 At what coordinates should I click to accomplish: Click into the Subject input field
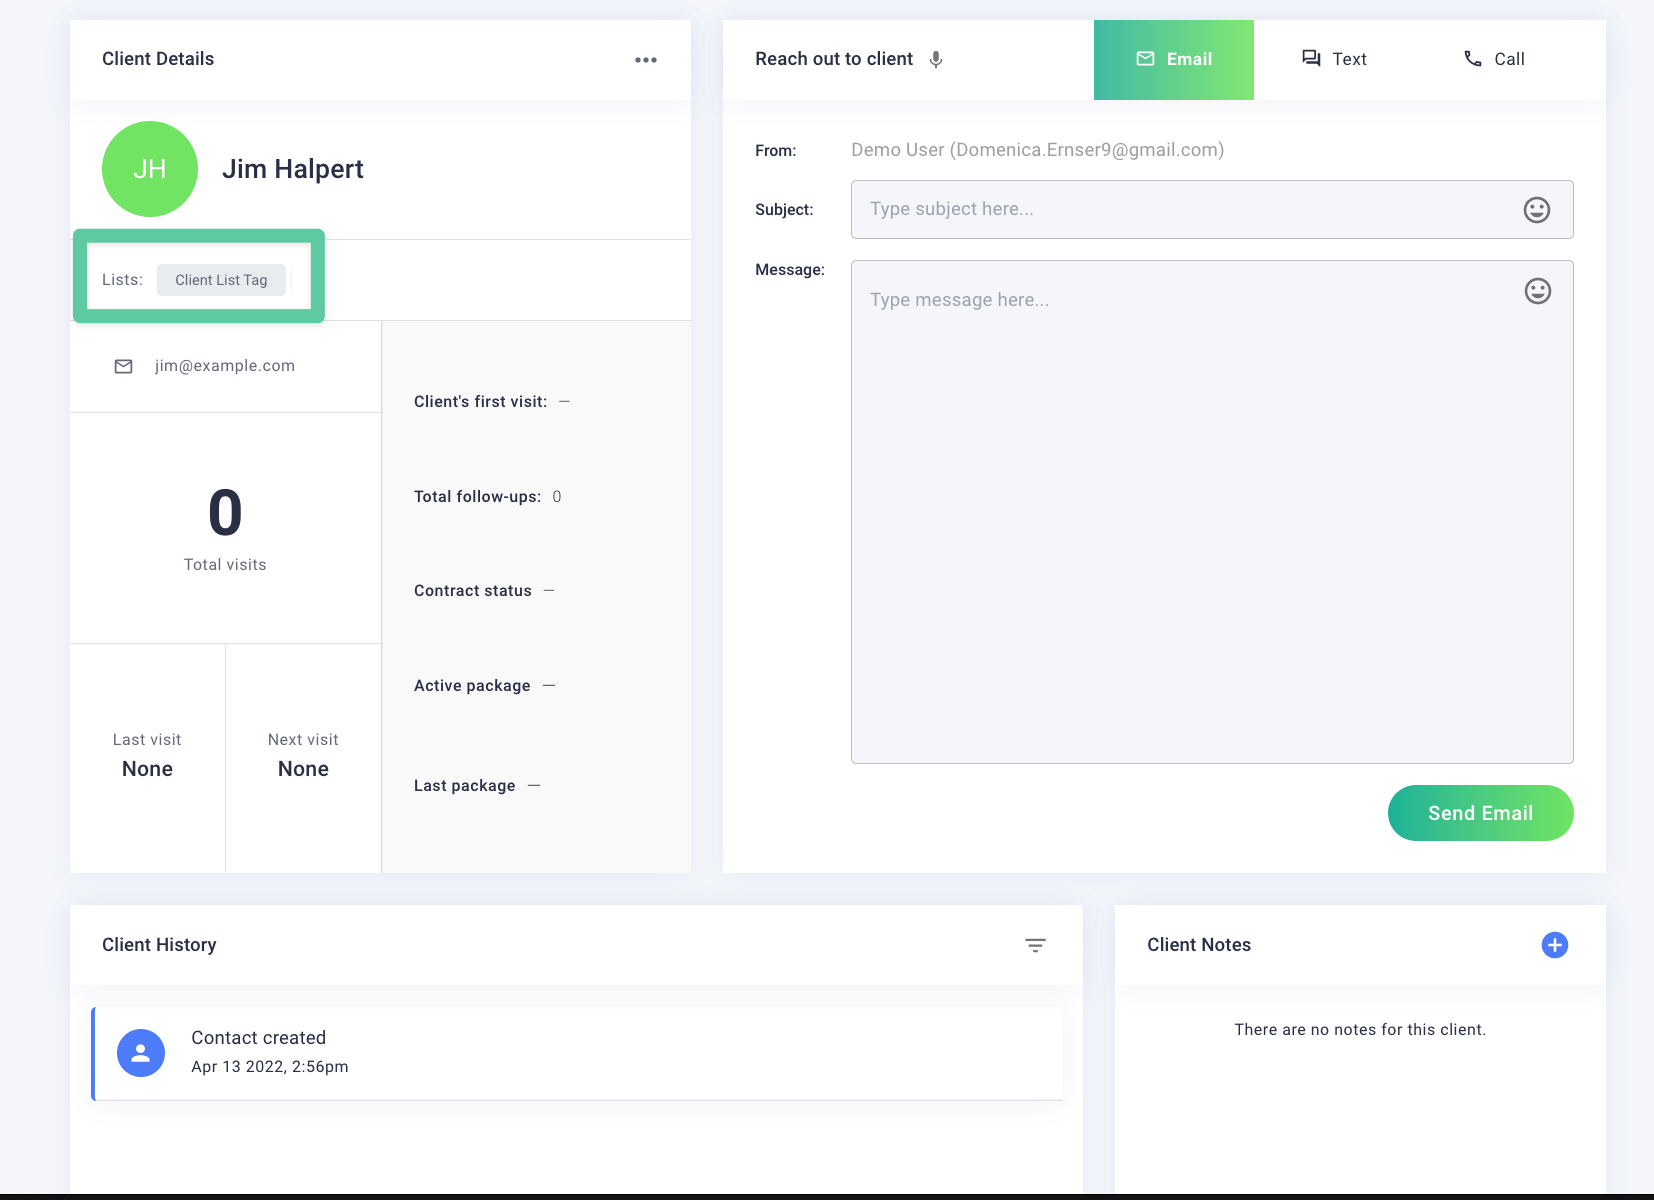pyautogui.click(x=1212, y=210)
